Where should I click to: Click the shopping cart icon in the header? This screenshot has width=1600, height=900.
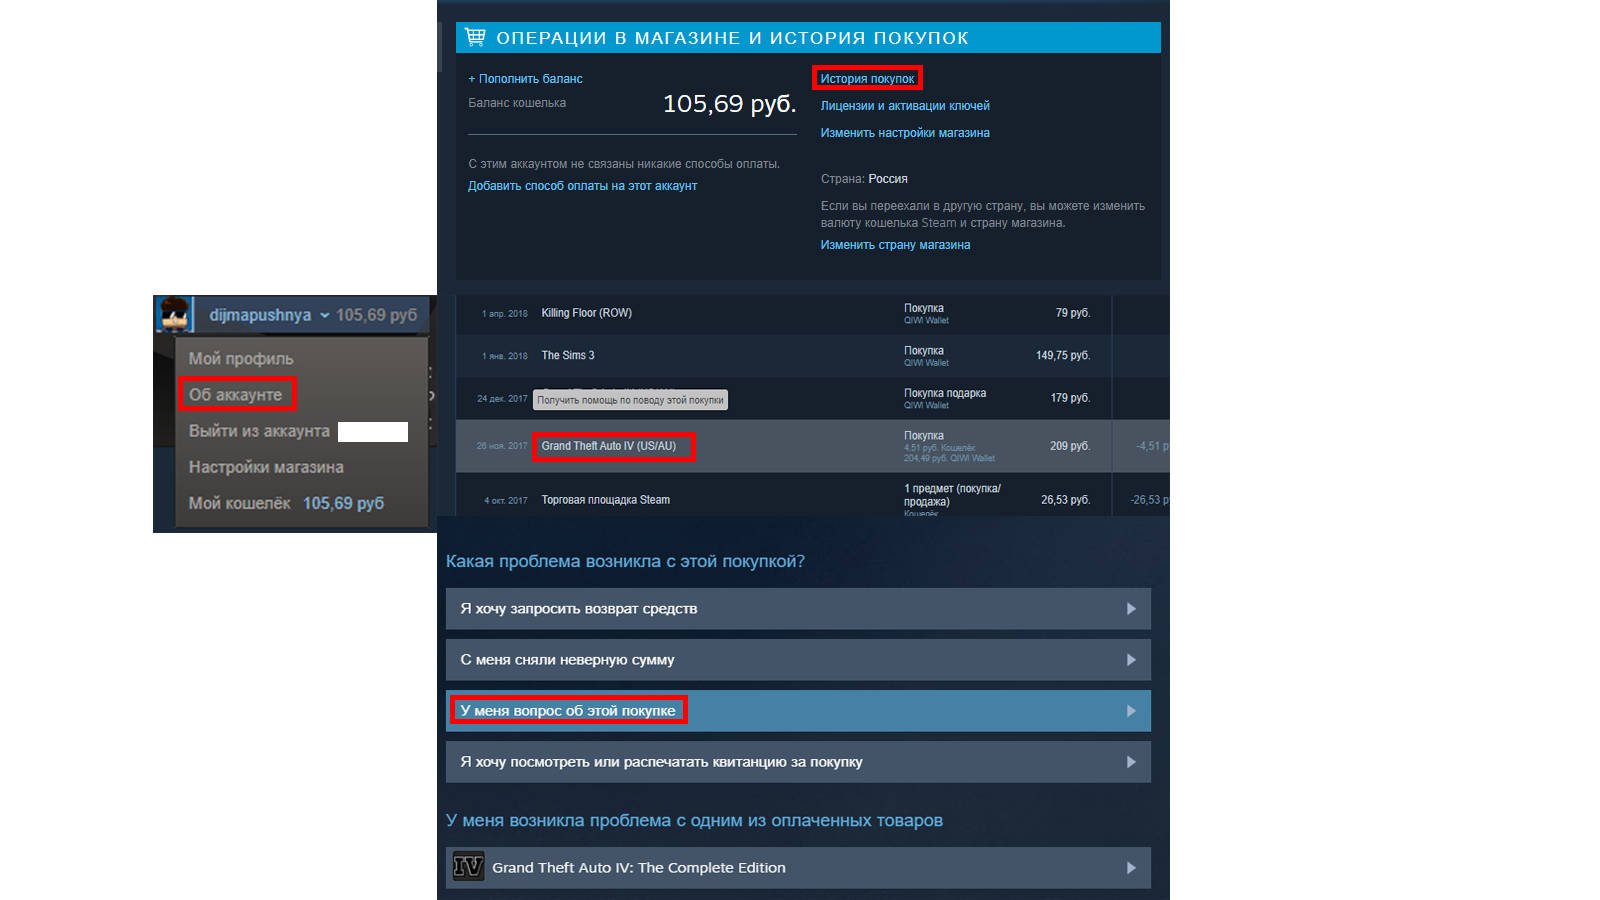click(x=475, y=37)
